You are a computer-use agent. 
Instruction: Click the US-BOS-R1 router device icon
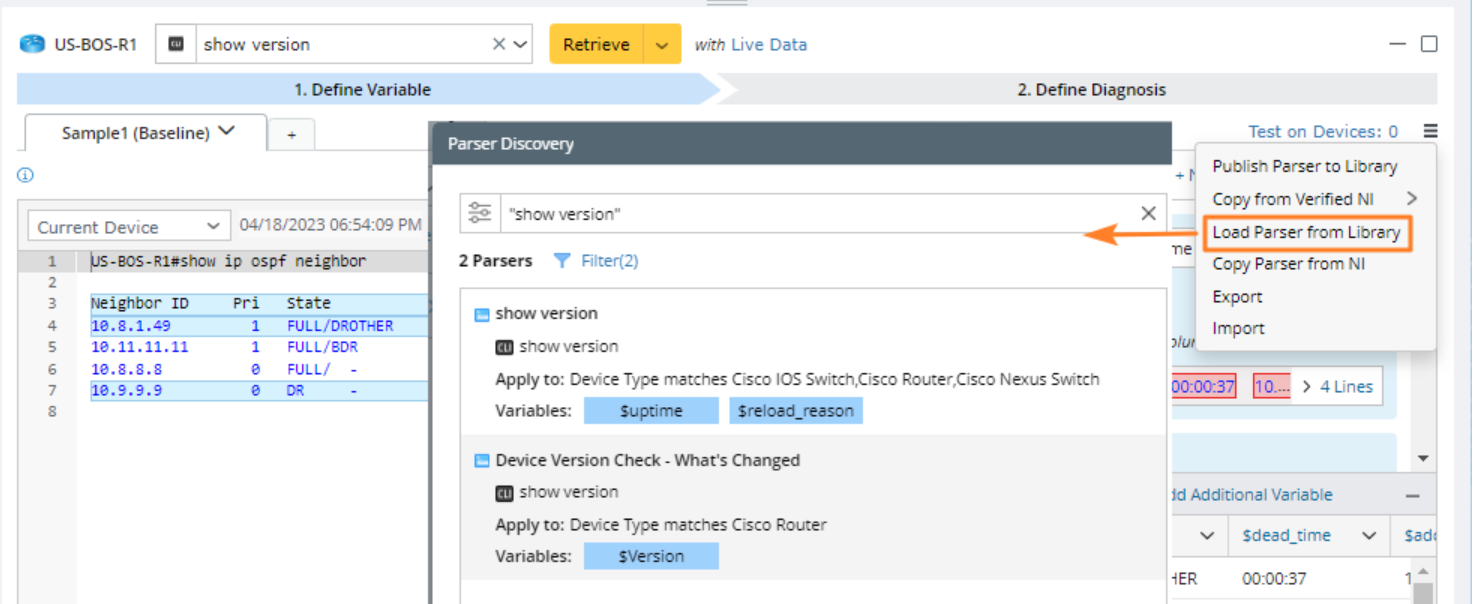[x=33, y=44]
